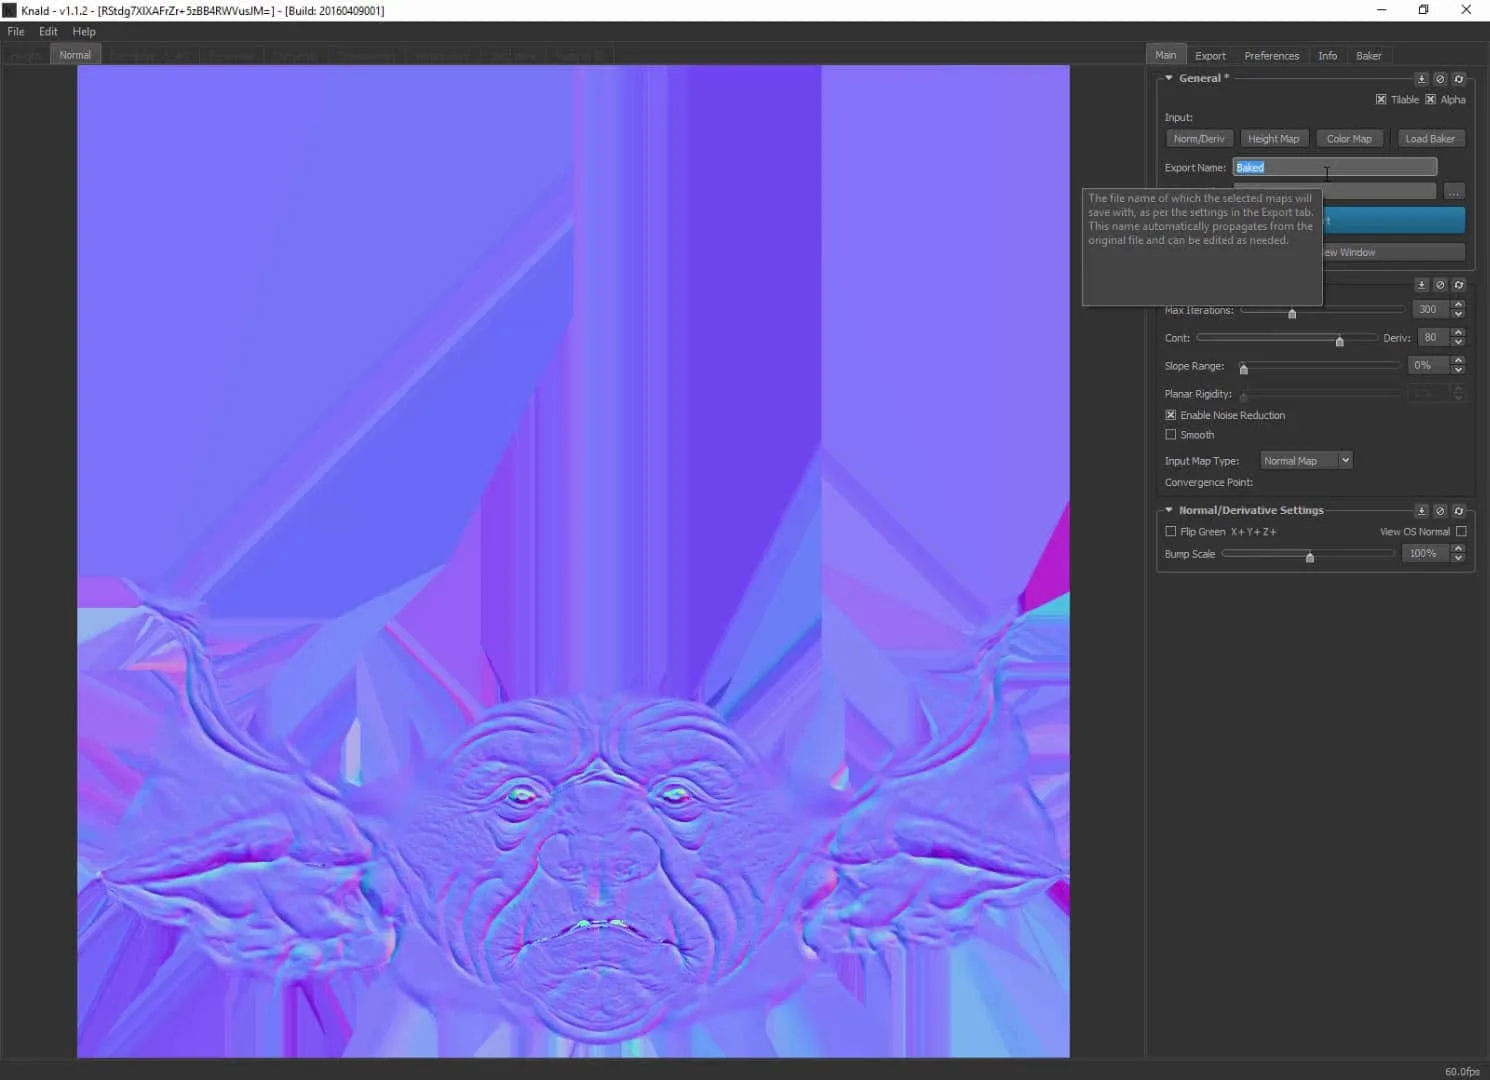Check the Flip Green checkbox
Viewport: 1490px width, 1080px height.
1171,532
